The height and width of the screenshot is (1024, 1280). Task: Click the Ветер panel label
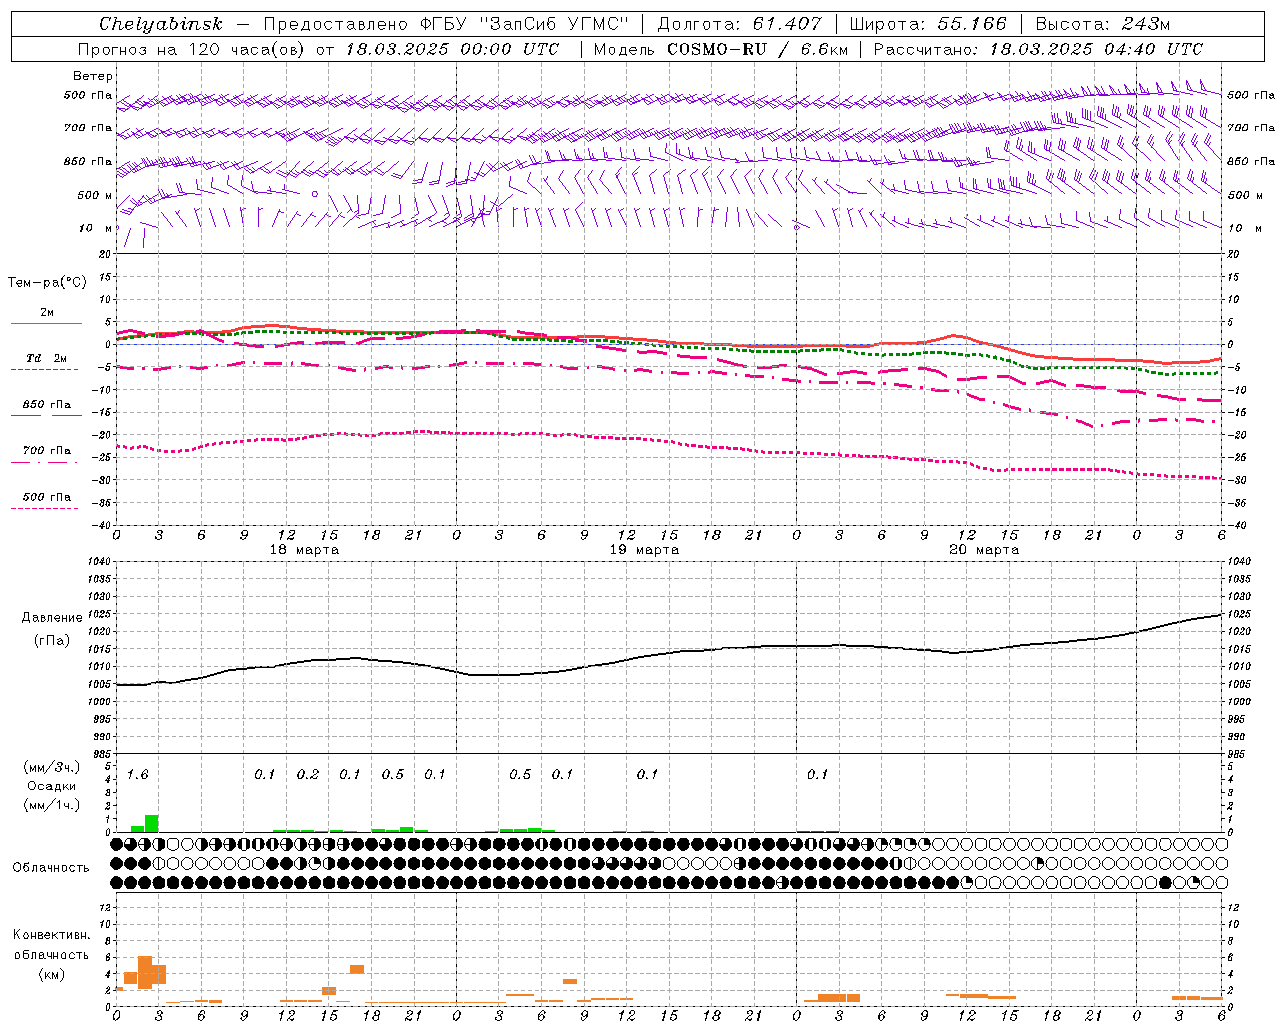click(93, 76)
